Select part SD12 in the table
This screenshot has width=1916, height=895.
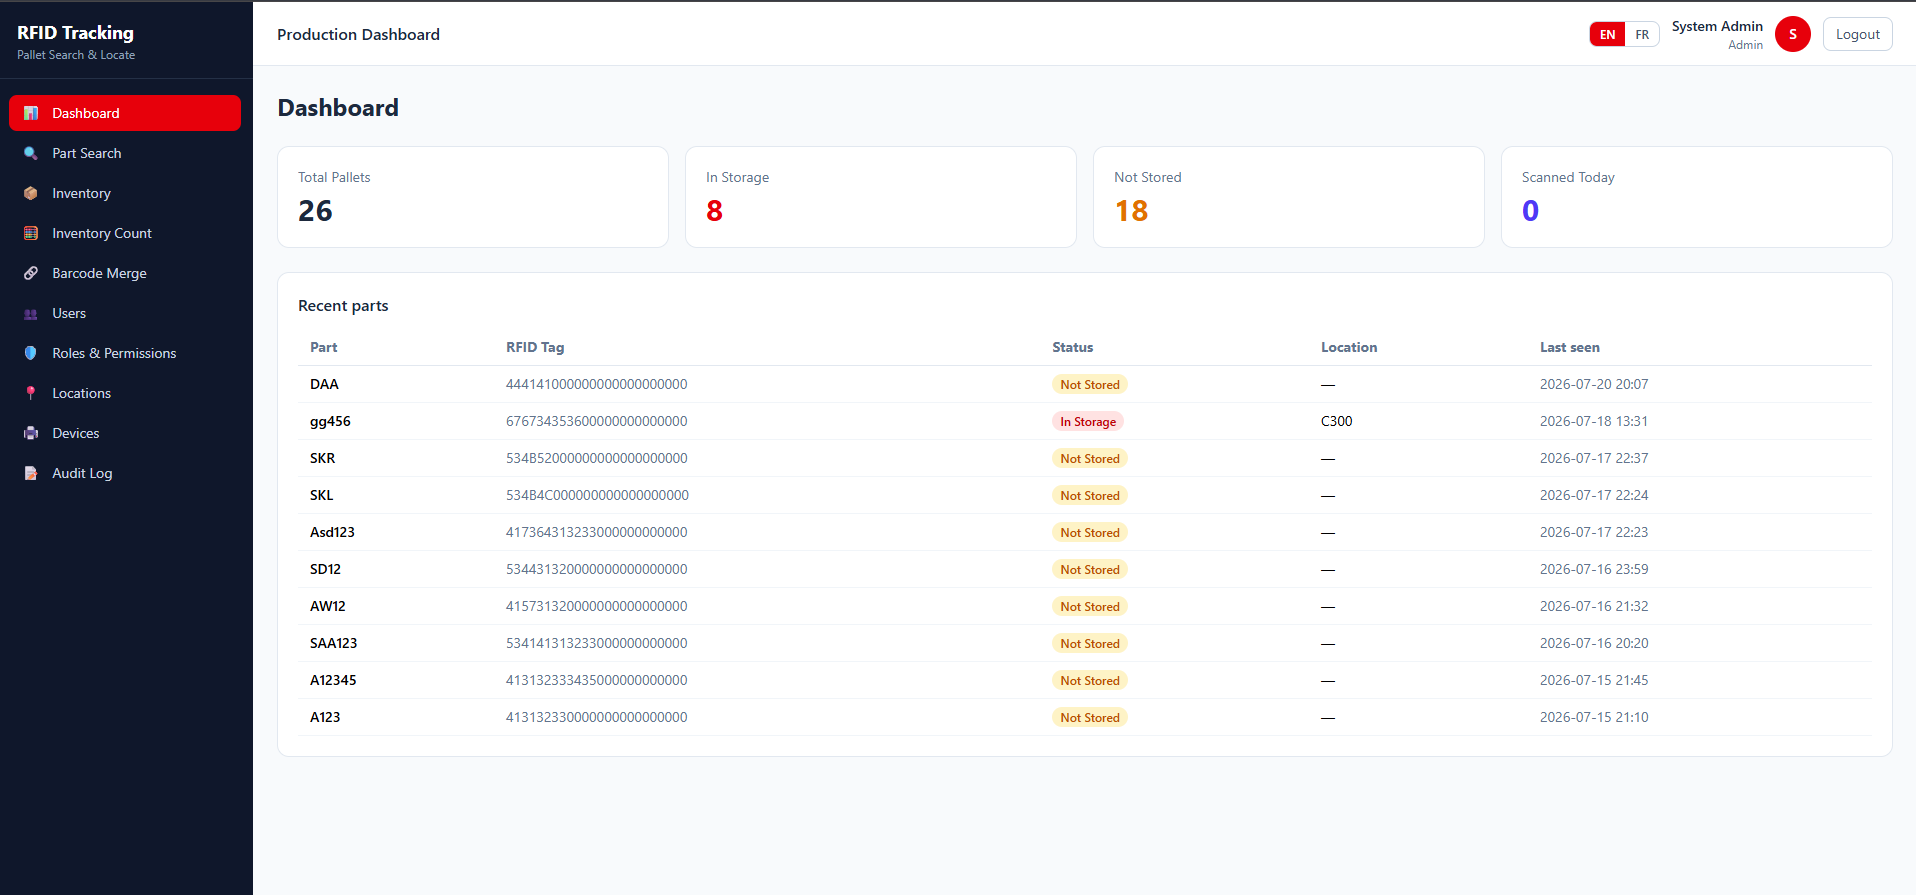coord(325,569)
